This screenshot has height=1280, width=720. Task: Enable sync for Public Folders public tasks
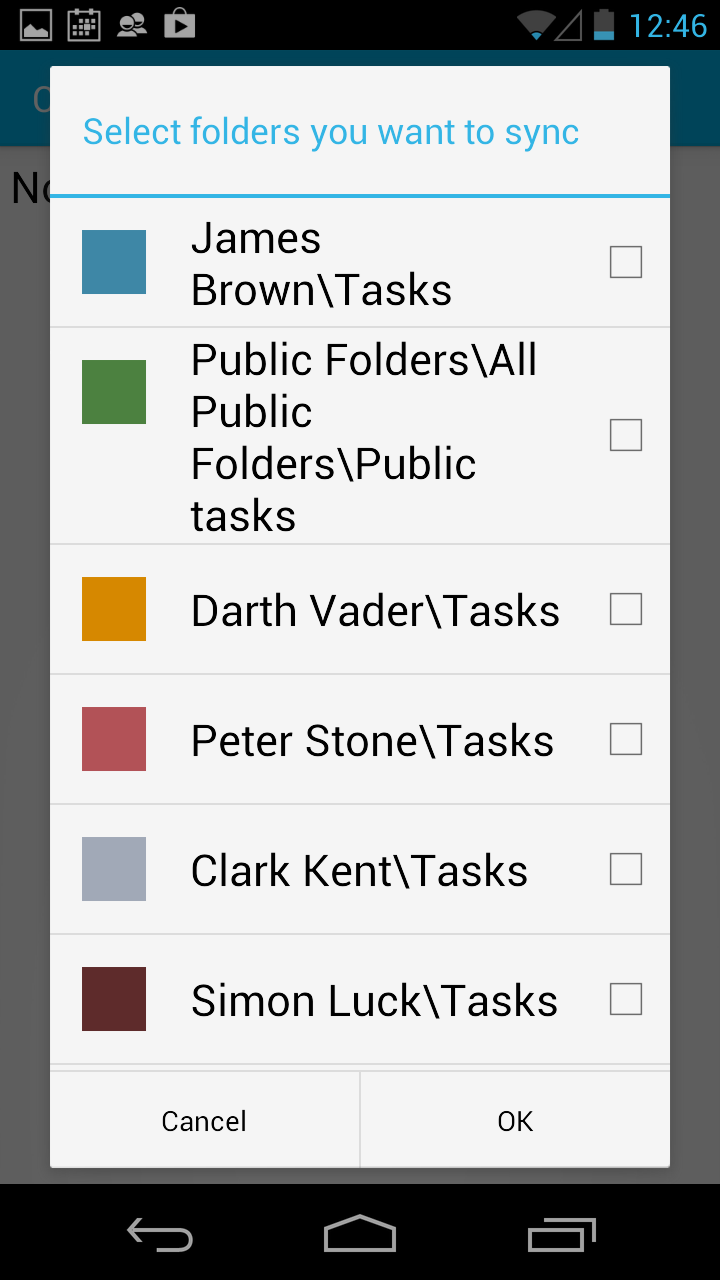pyautogui.click(x=626, y=435)
